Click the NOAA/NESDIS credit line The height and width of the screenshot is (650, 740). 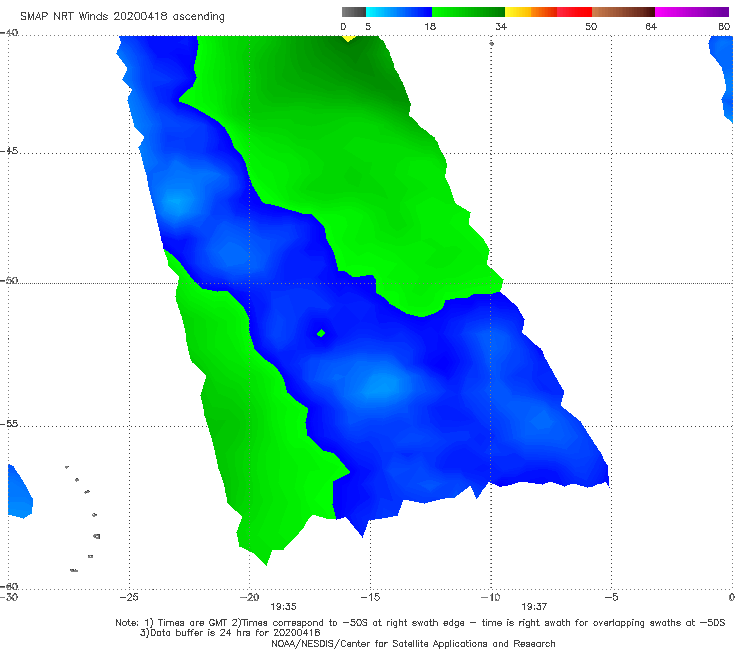(x=413, y=643)
